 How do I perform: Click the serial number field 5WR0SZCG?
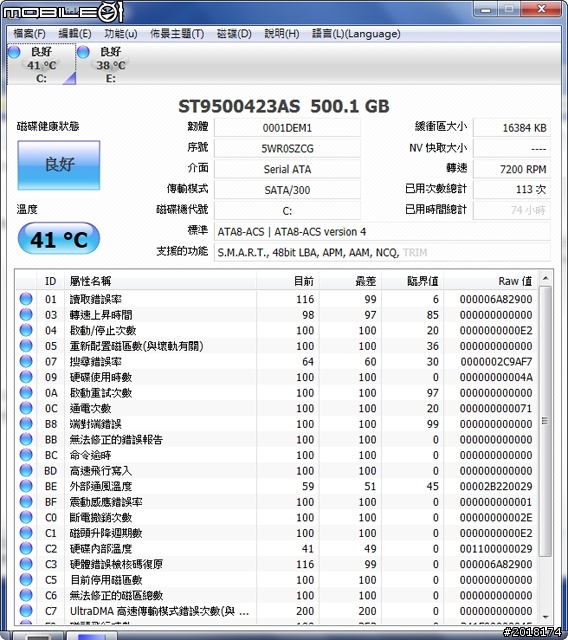287,149
